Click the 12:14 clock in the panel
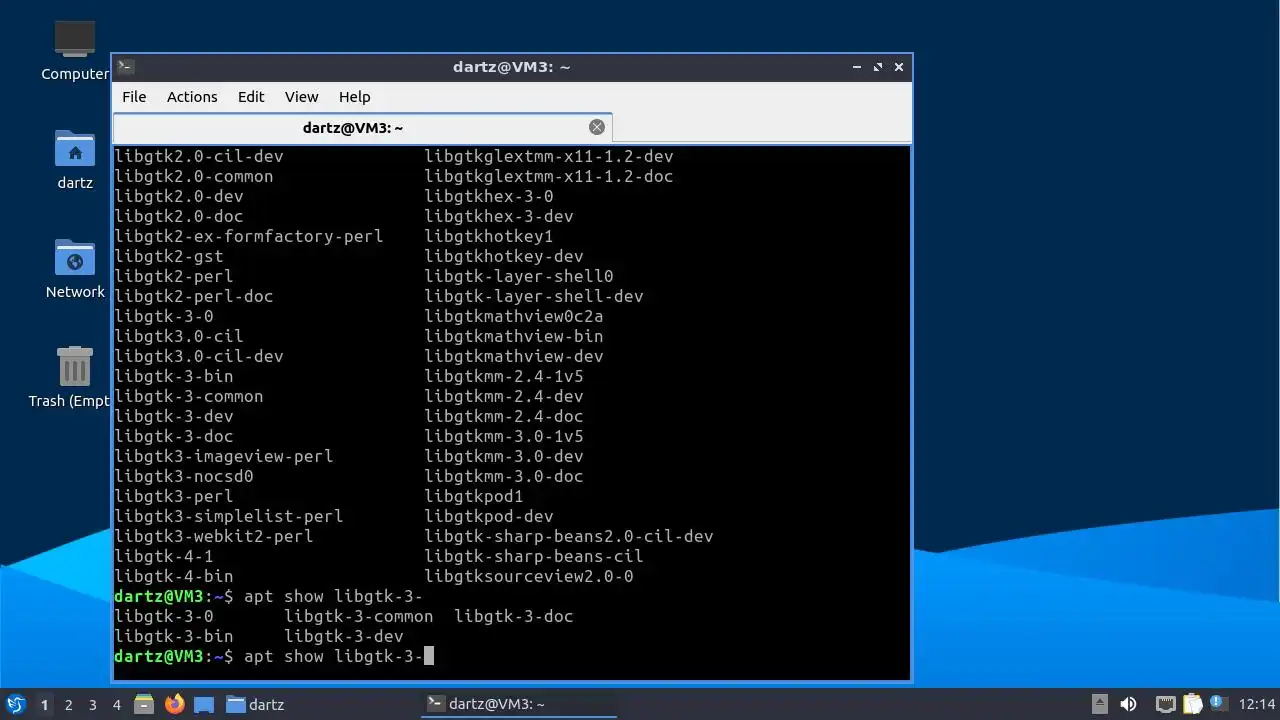 [1257, 704]
